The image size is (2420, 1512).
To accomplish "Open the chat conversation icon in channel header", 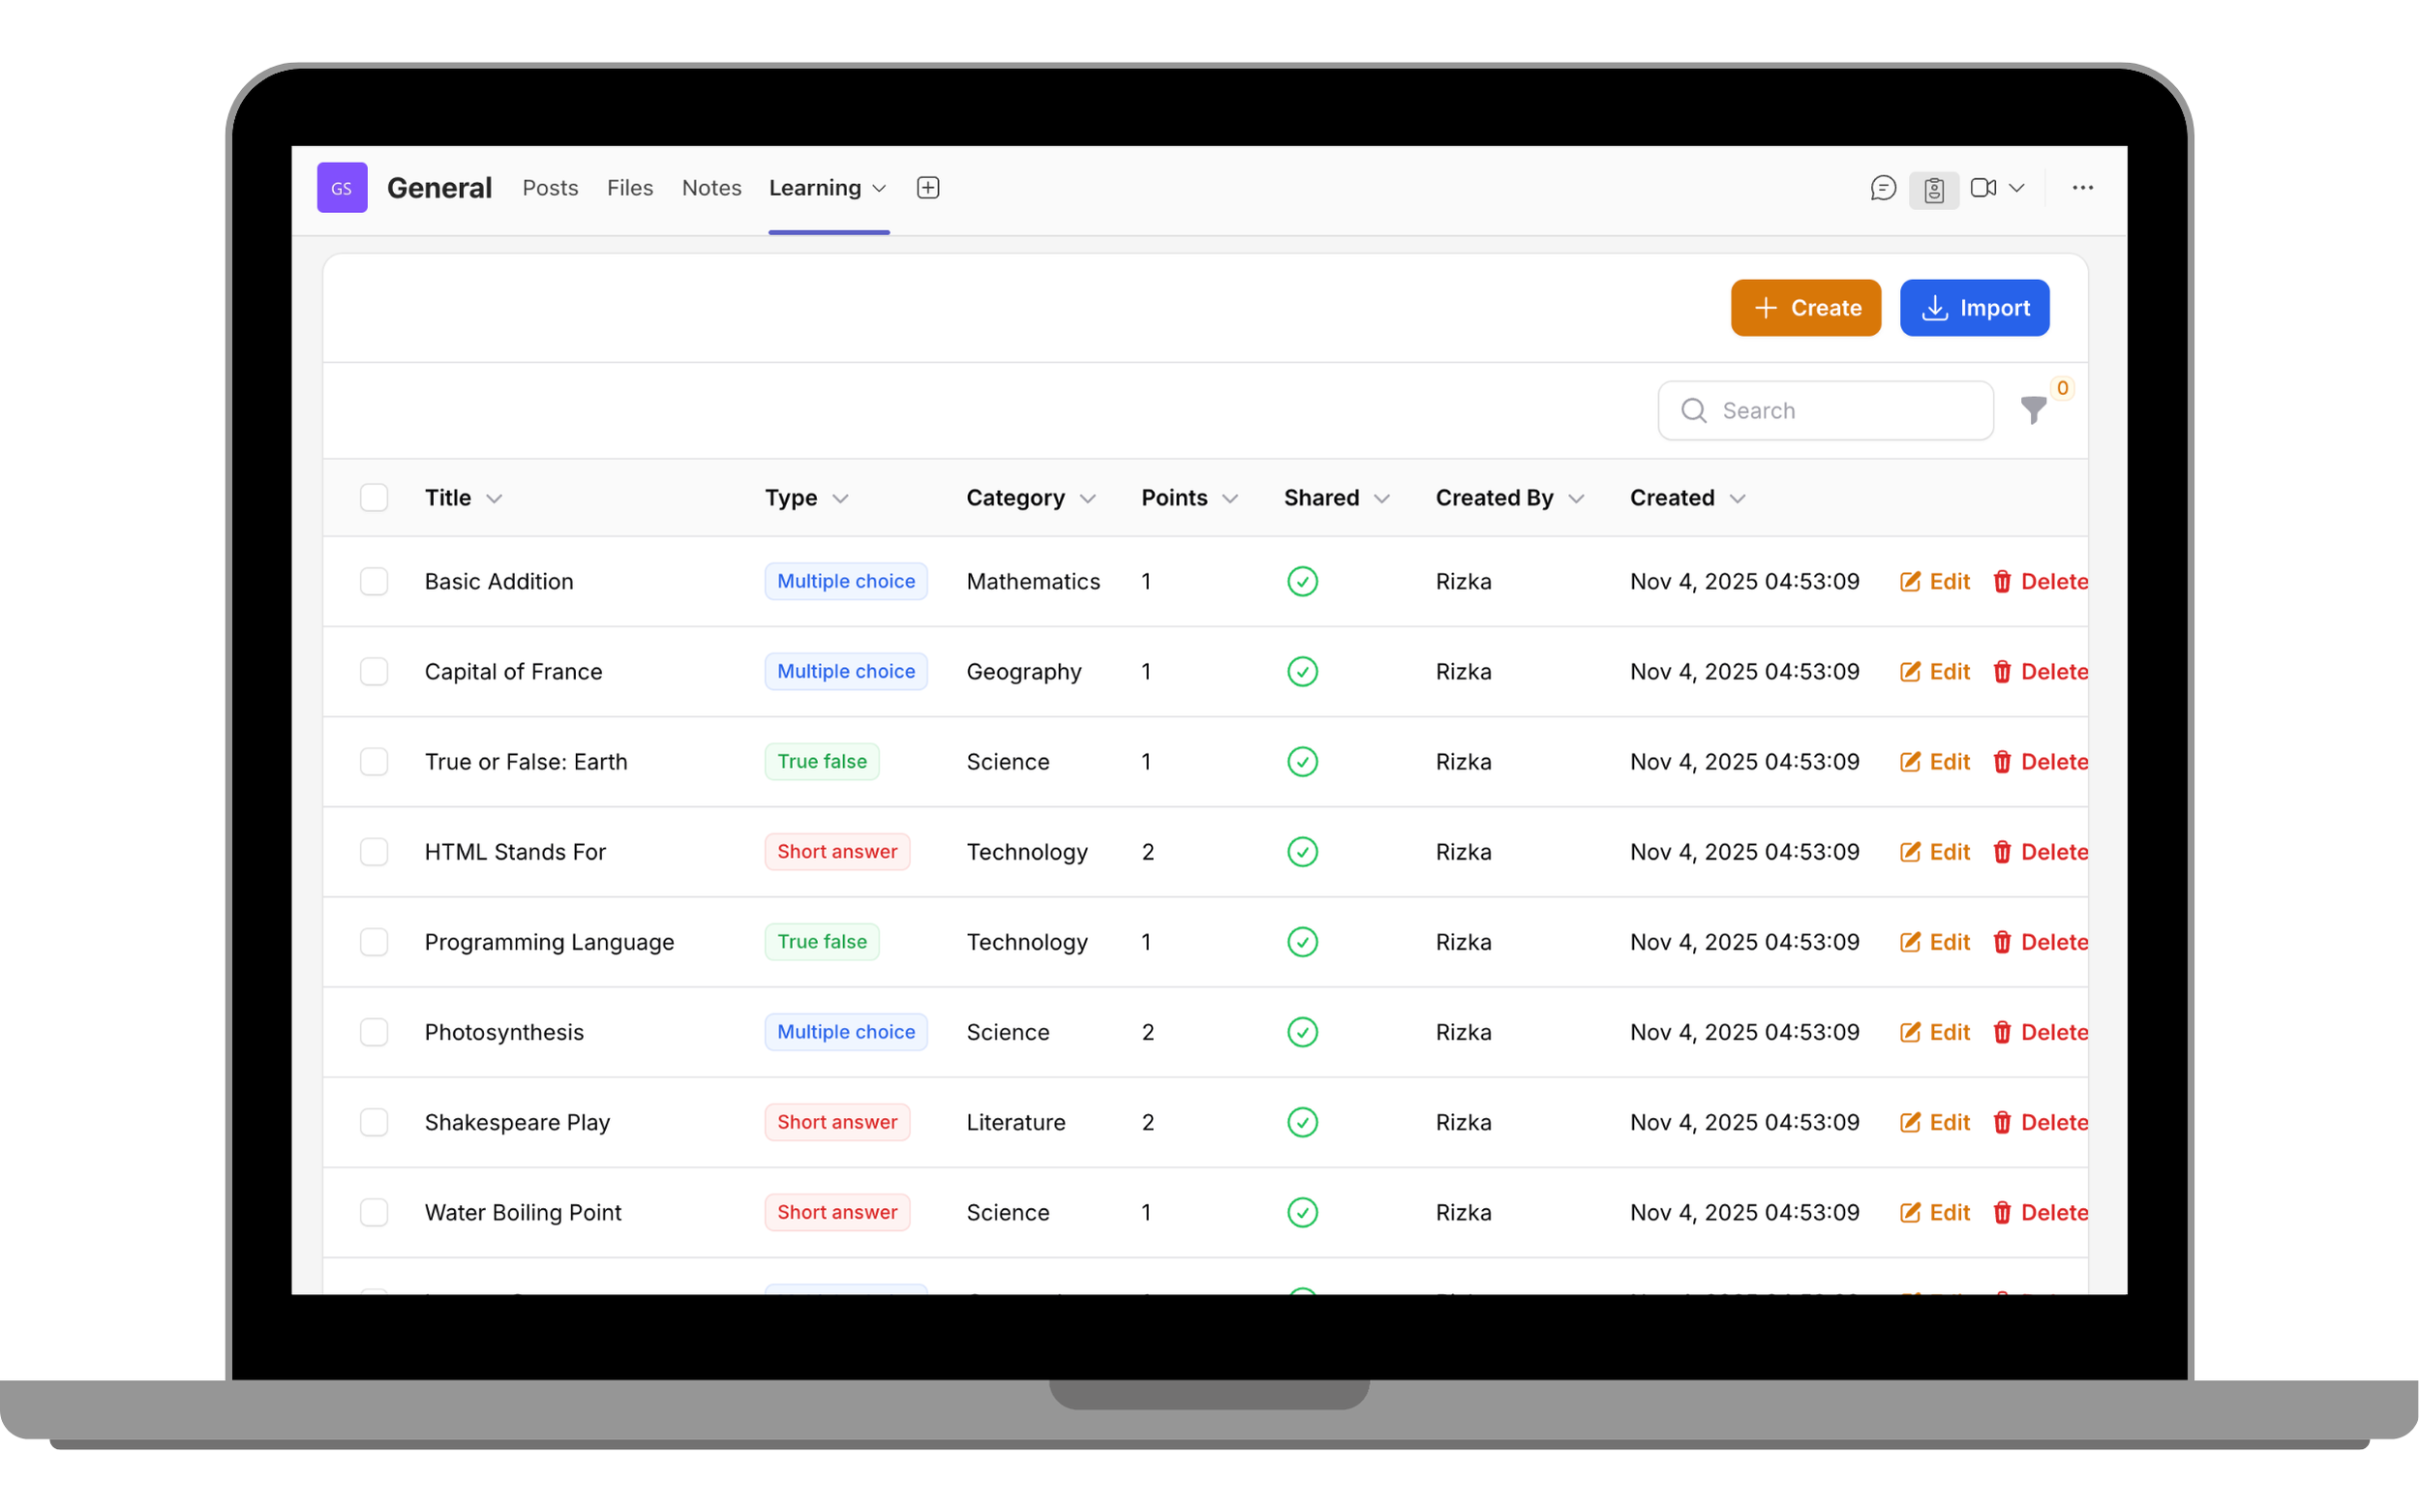I will click(1884, 188).
